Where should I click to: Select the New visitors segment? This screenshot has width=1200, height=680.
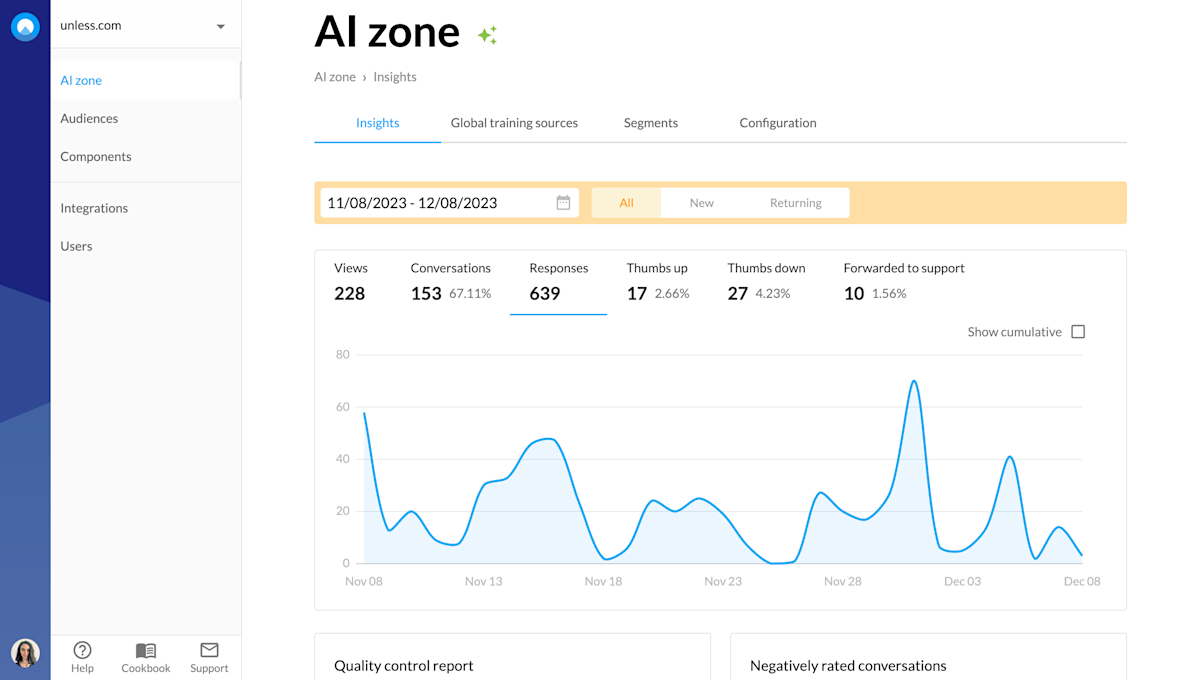(x=702, y=202)
